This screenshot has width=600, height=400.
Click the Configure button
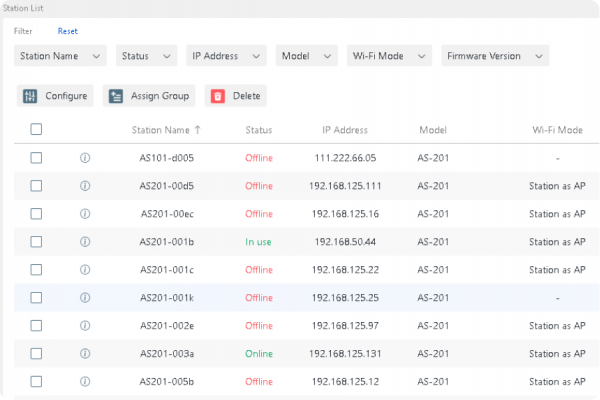(56, 96)
